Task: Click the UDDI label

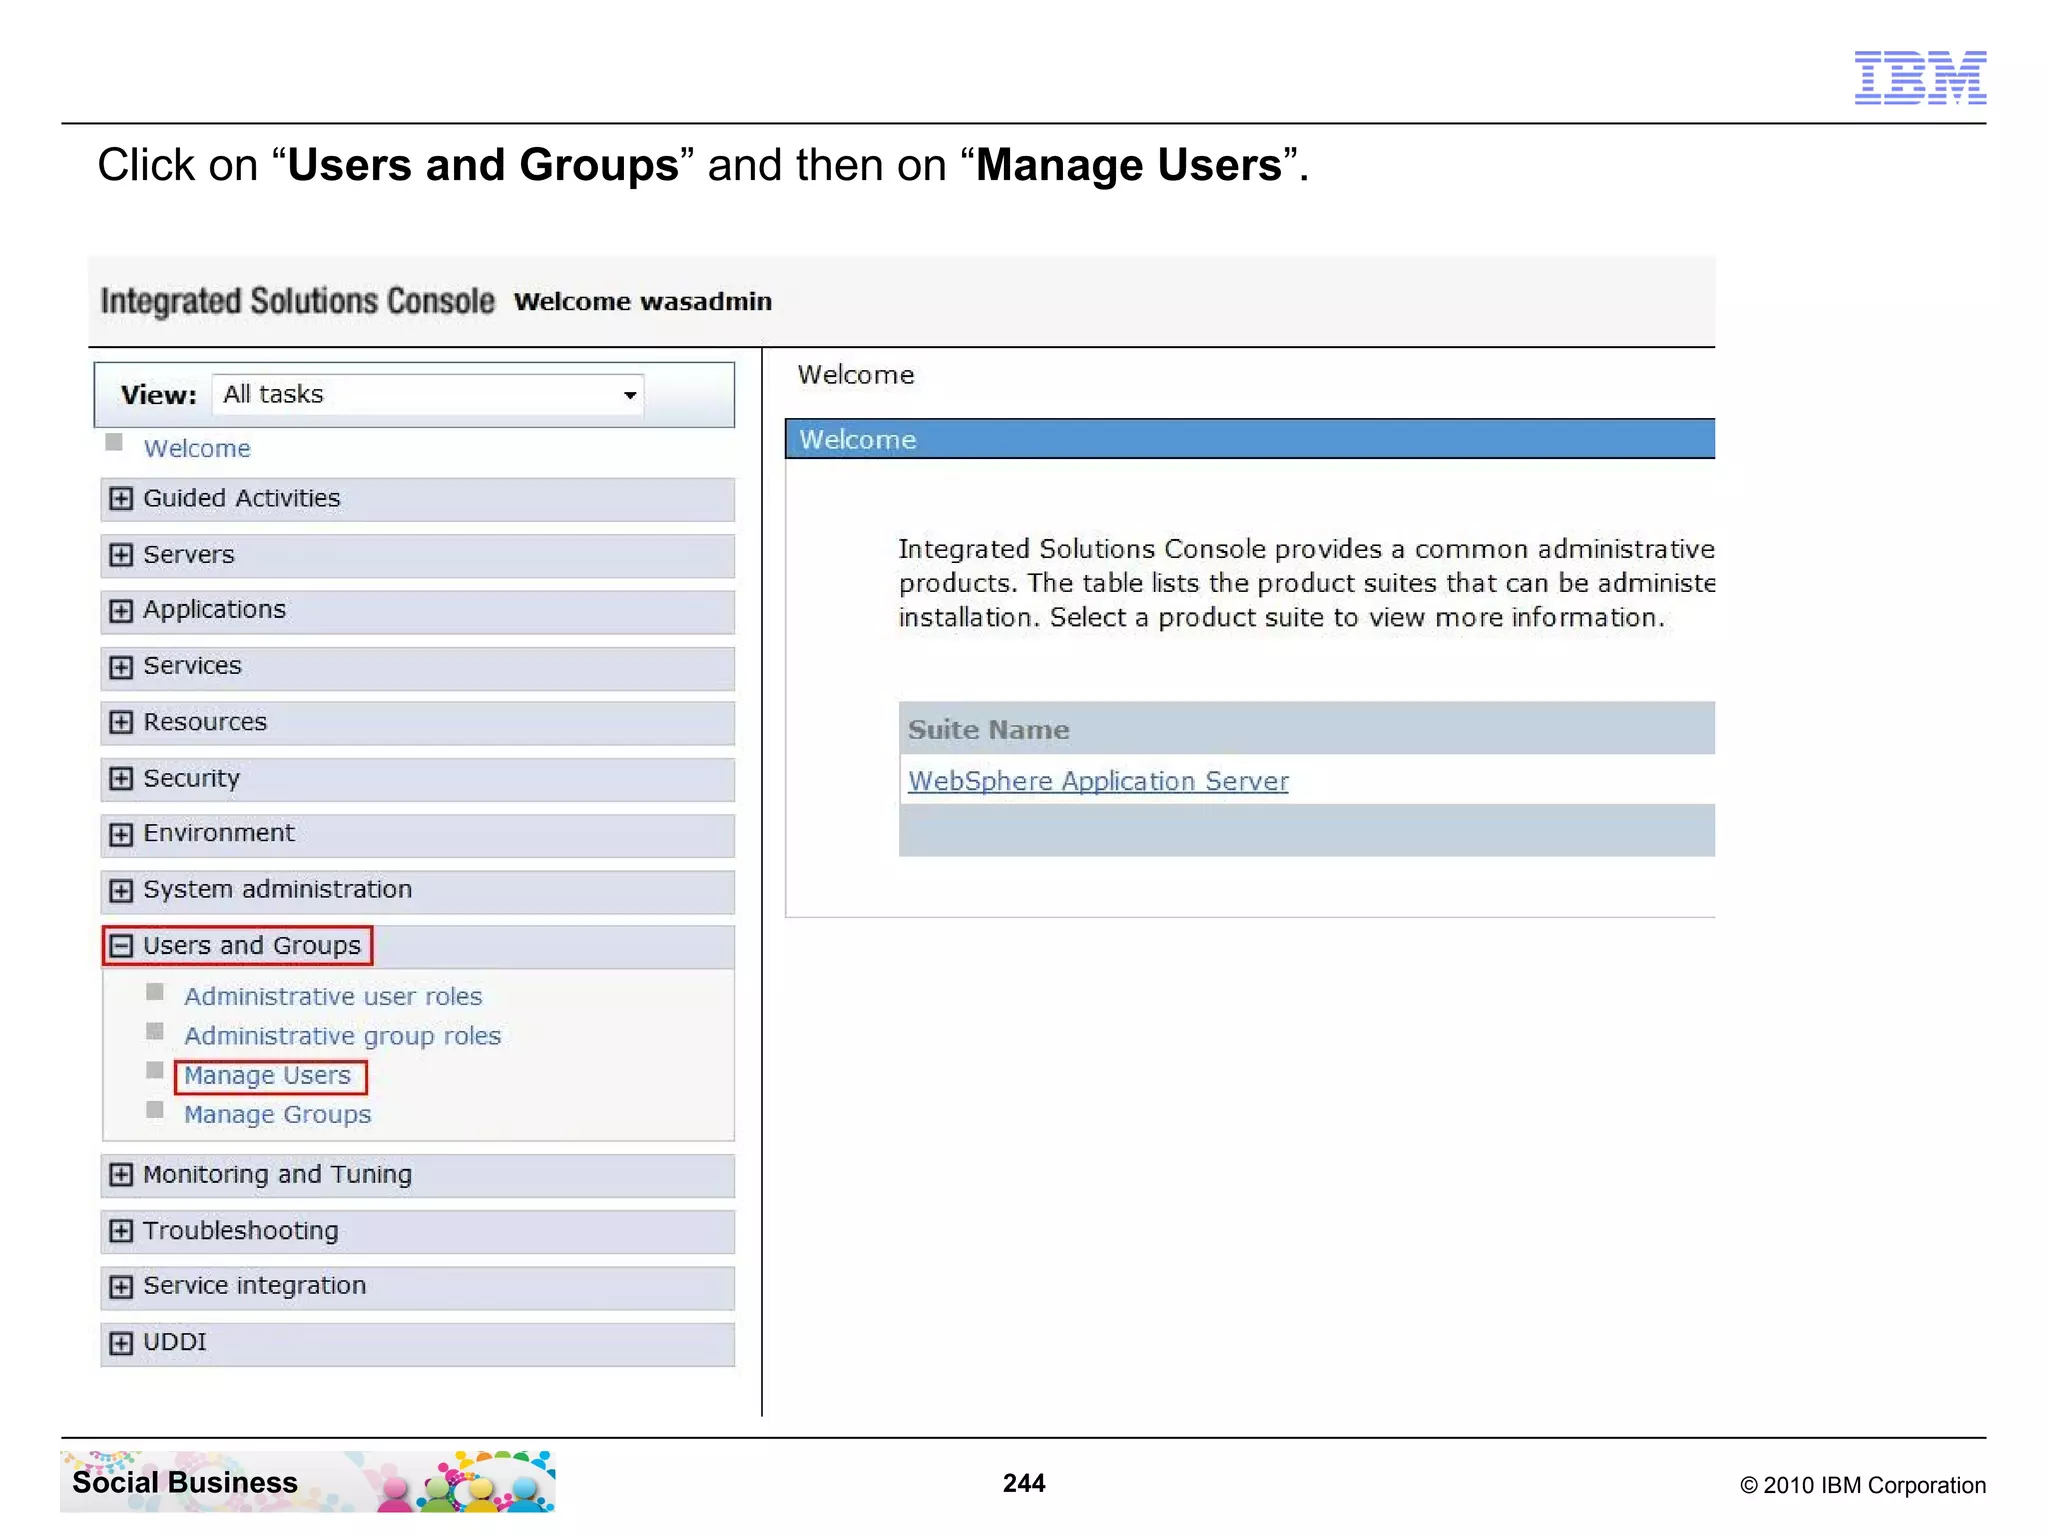Action: [174, 1342]
